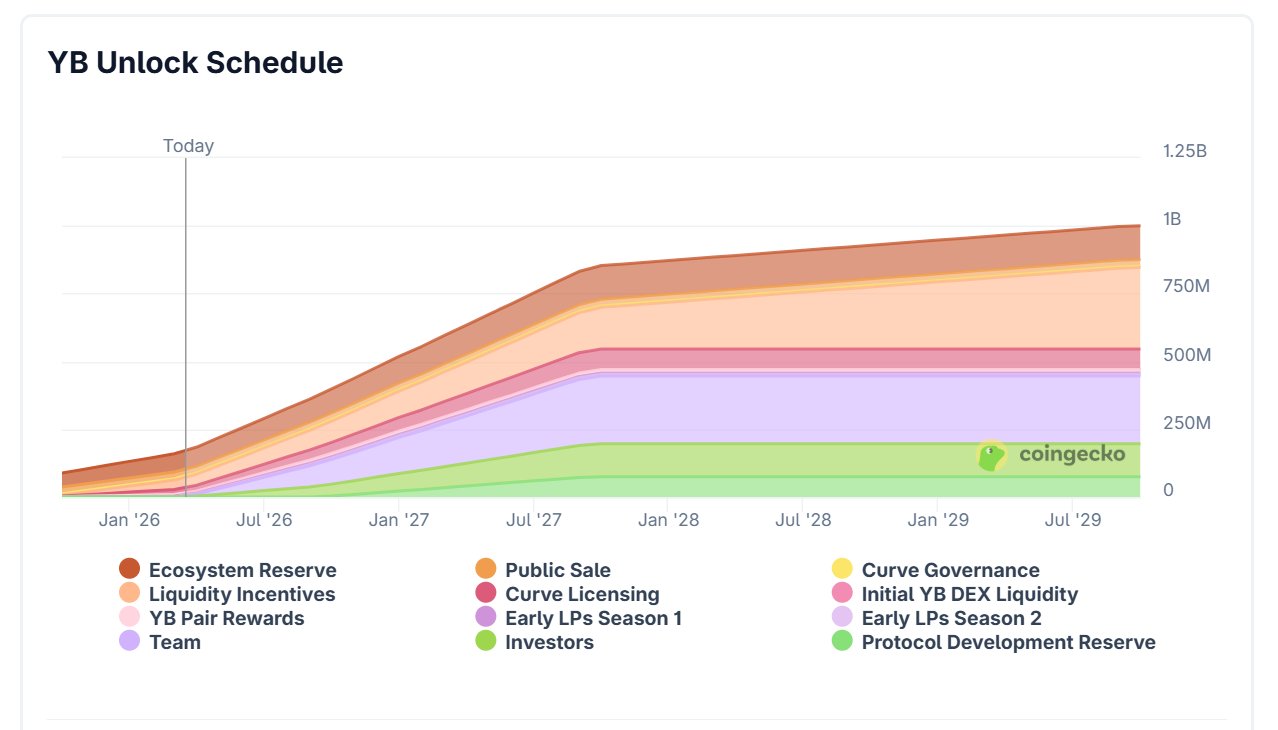Click the Ecosystem Reserve legend text
This screenshot has height=730, width=1278.
tap(242, 570)
